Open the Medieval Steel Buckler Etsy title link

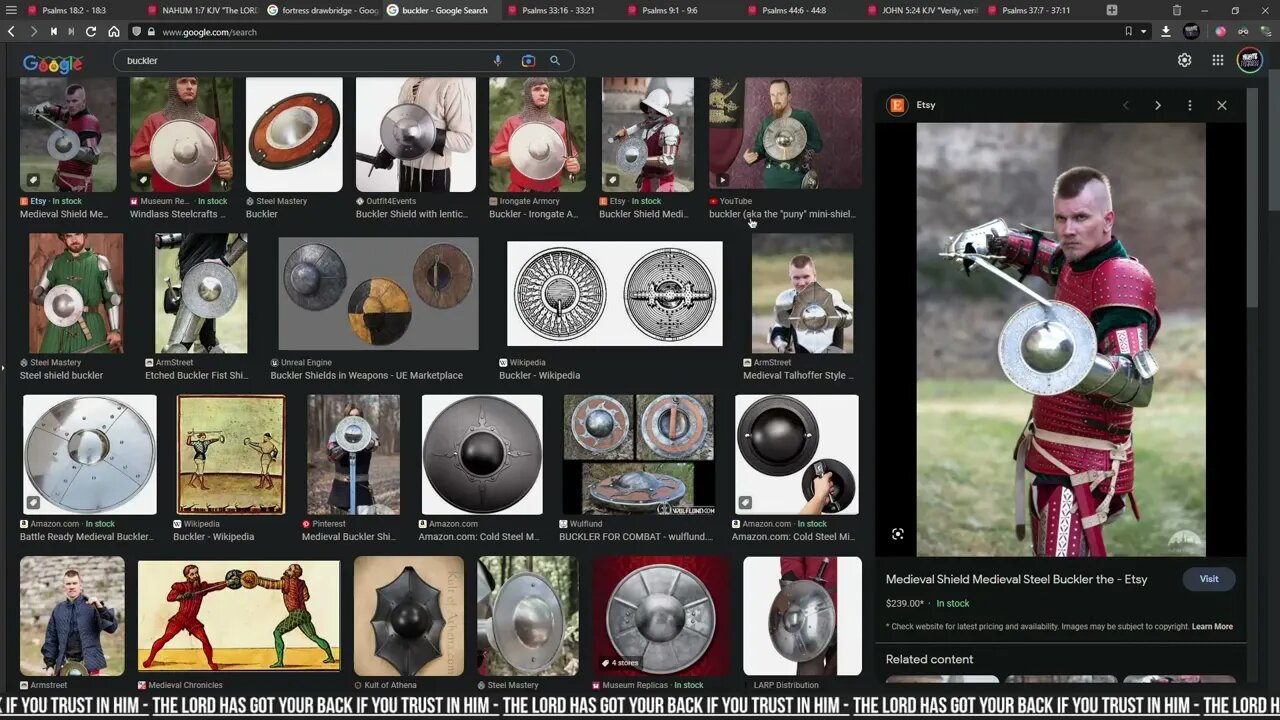[x=1016, y=580]
